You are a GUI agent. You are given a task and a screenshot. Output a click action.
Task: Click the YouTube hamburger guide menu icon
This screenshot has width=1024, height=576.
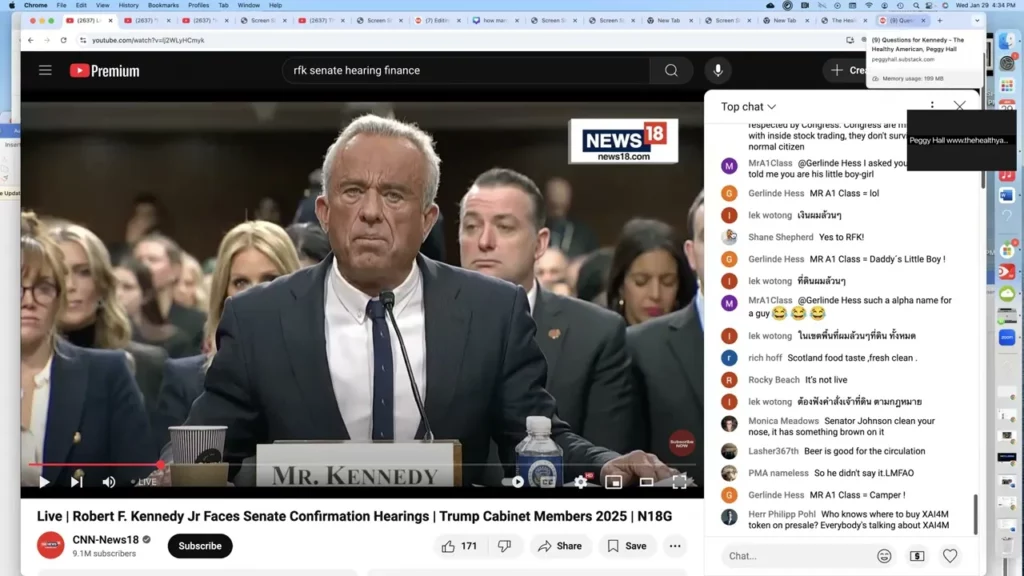pyautogui.click(x=45, y=70)
